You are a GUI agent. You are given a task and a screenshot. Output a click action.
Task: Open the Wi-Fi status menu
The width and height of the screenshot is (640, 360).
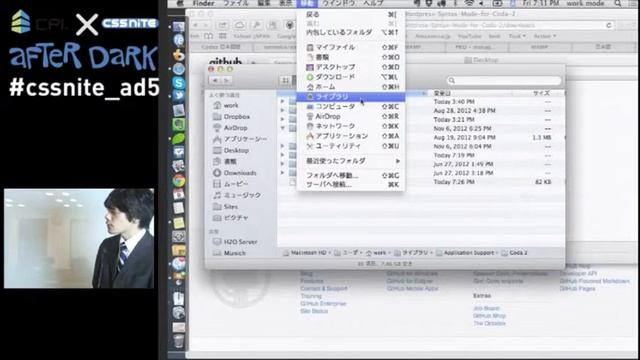click(x=469, y=3)
